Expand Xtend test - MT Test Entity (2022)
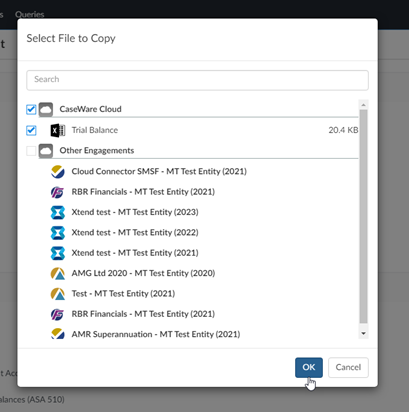 pyautogui.click(x=135, y=232)
